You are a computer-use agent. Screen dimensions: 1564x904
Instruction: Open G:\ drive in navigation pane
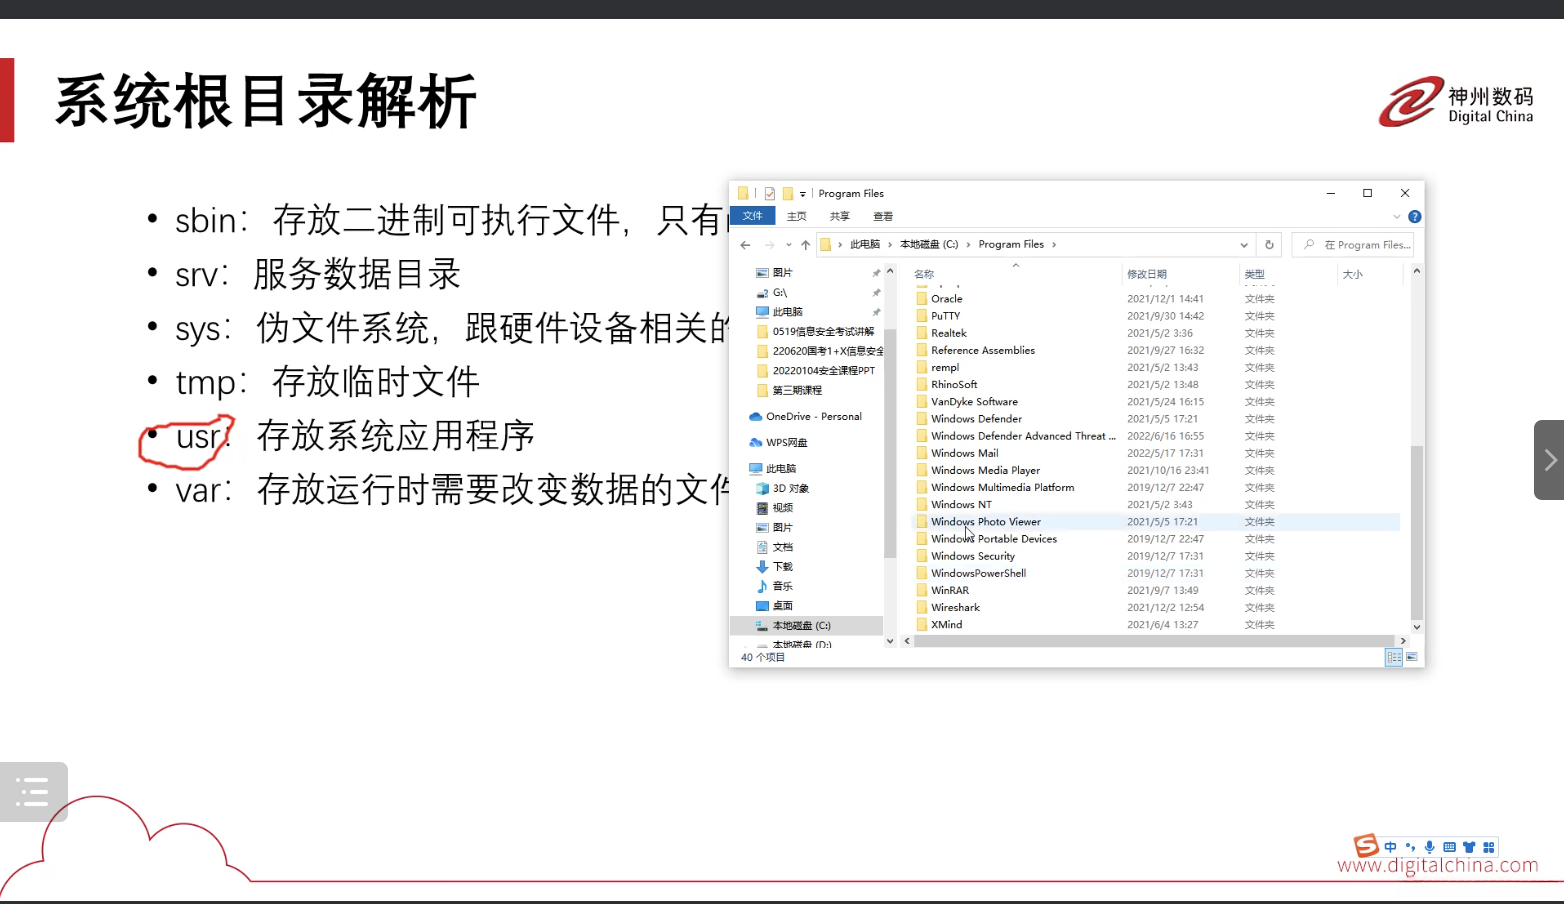click(x=779, y=293)
